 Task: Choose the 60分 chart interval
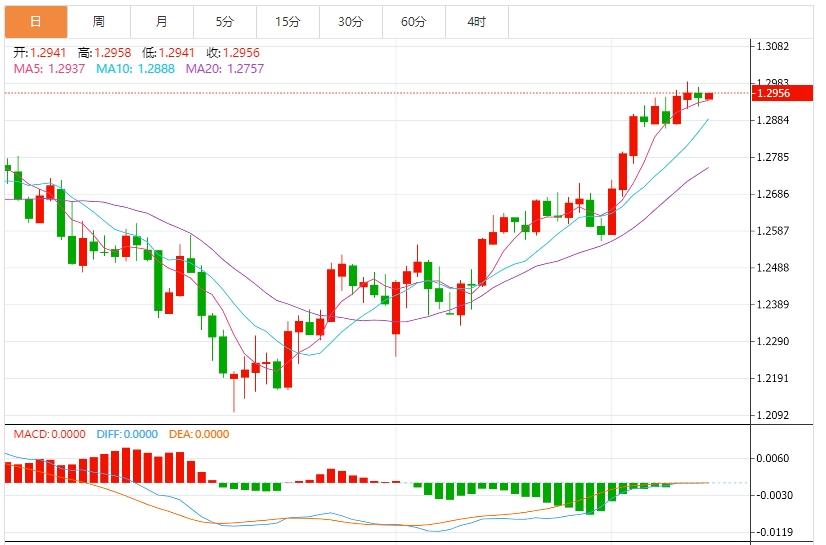(x=413, y=21)
